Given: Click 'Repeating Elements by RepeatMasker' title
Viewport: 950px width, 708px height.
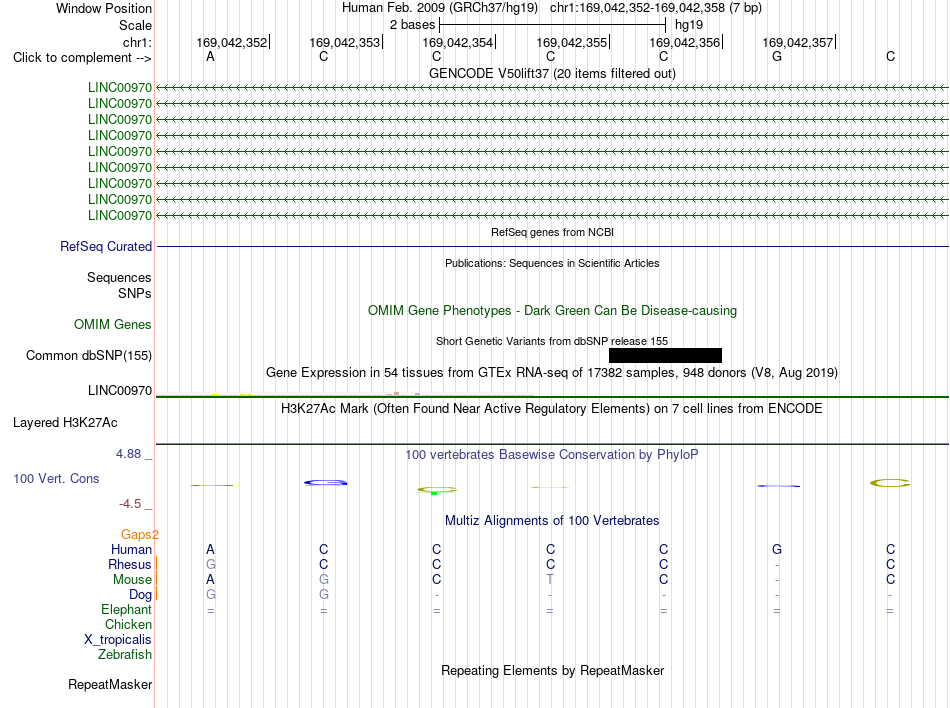Looking at the screenshot, I should (552, 671).
